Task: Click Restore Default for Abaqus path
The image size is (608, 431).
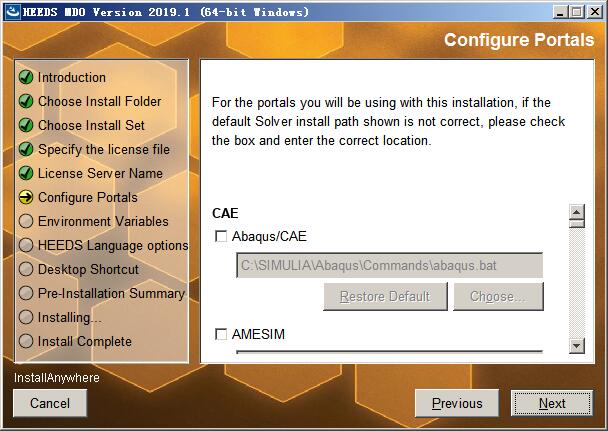Action: point(385,297)
